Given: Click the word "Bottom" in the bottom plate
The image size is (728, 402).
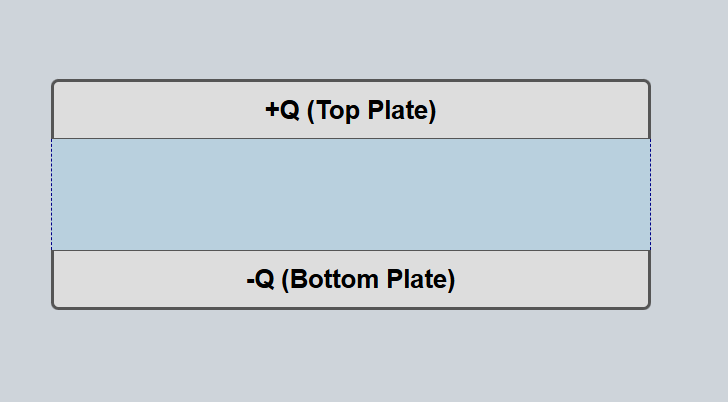Looking at the screenshot, I should (x=334, y=279).
